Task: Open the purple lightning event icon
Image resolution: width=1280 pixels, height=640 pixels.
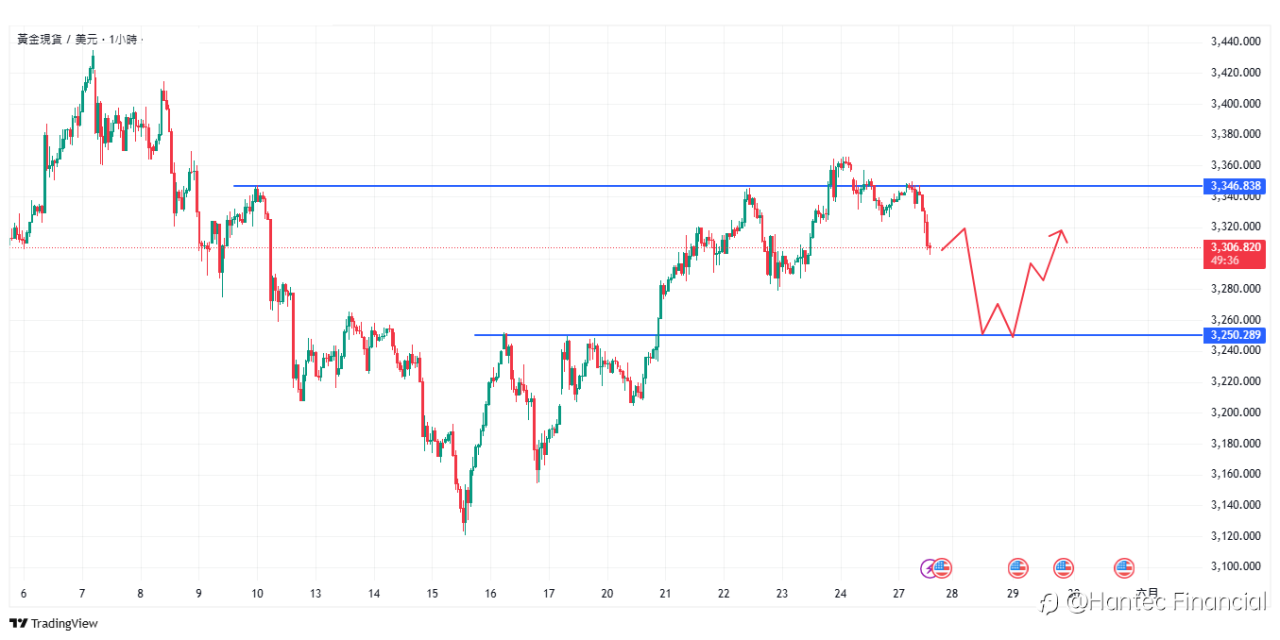Action: click(928, 567)
